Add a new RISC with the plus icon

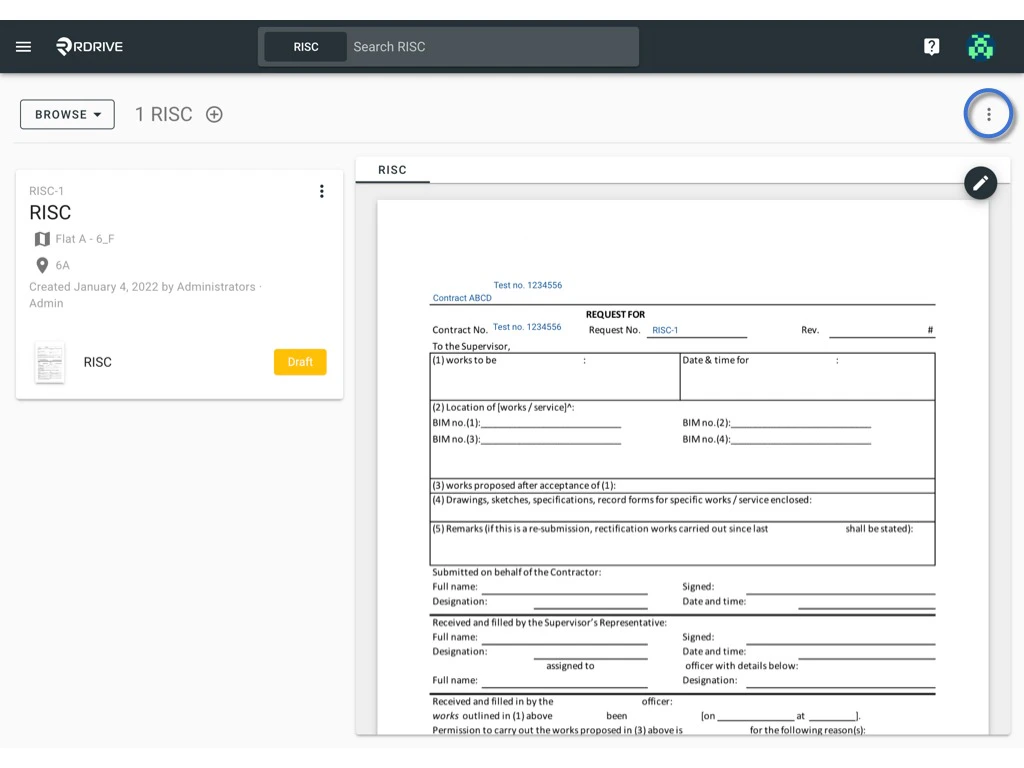point(214,114)
